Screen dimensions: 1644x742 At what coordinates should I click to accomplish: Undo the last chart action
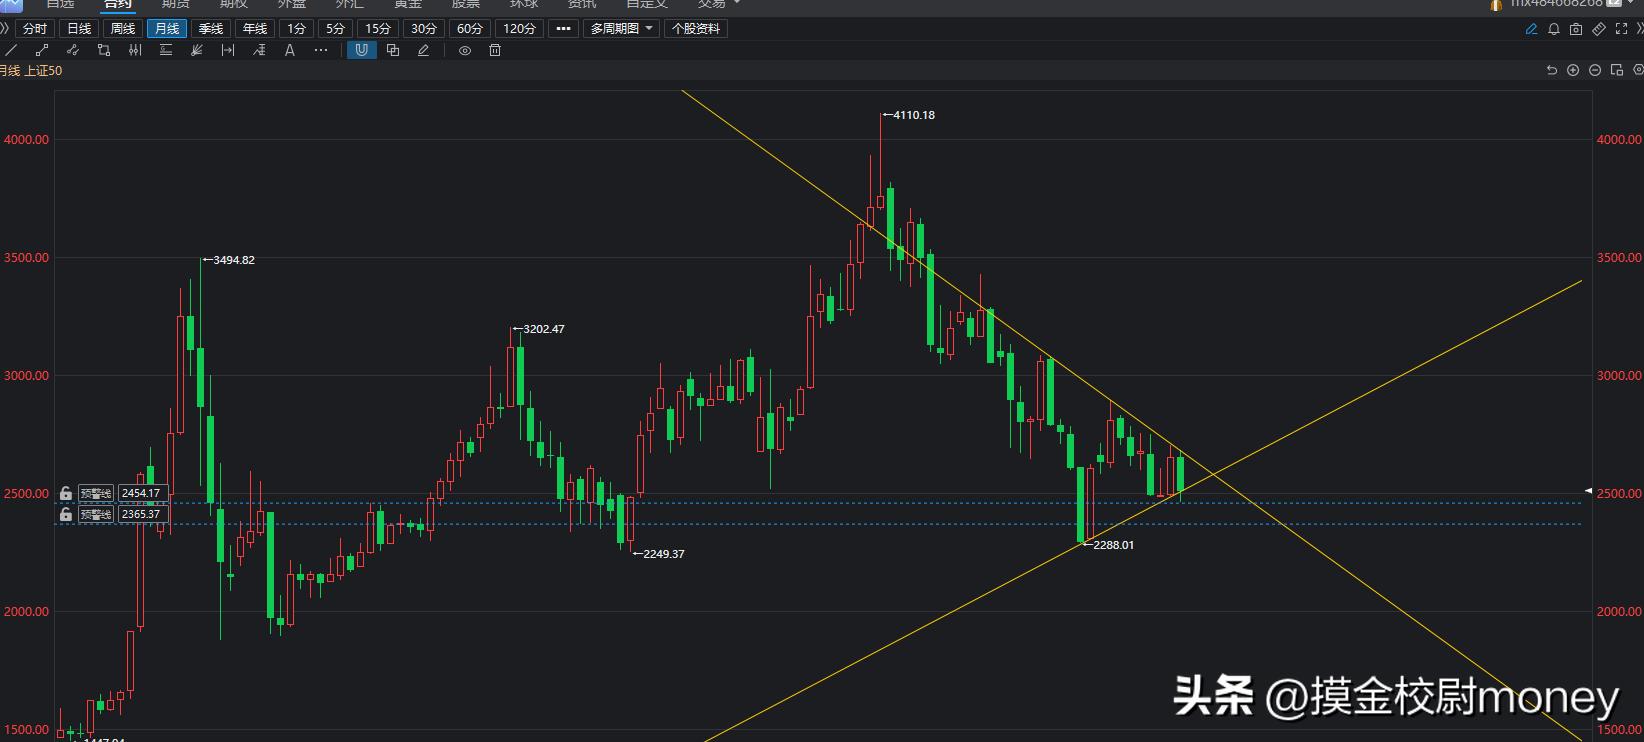coord(1551,70)
